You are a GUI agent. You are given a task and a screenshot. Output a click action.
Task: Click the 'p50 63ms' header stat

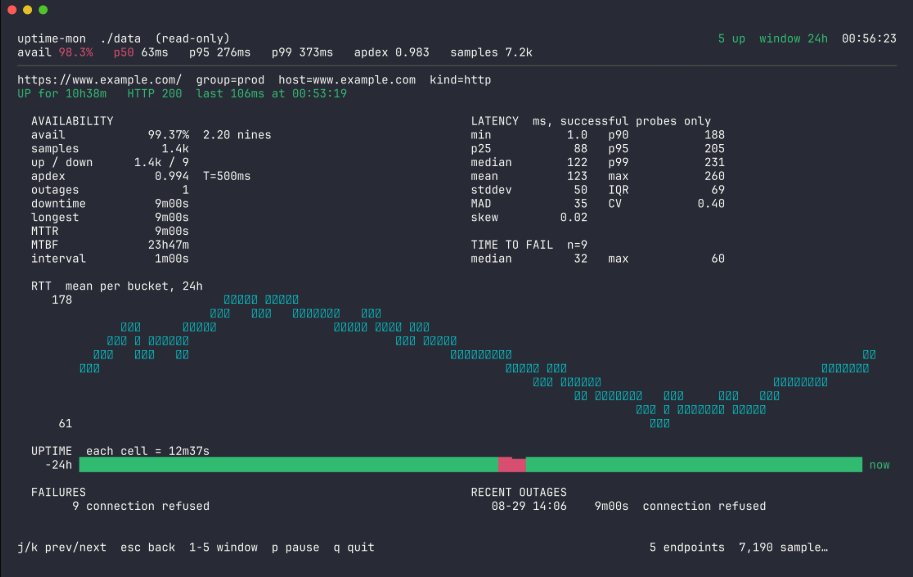tap(141, 52)
